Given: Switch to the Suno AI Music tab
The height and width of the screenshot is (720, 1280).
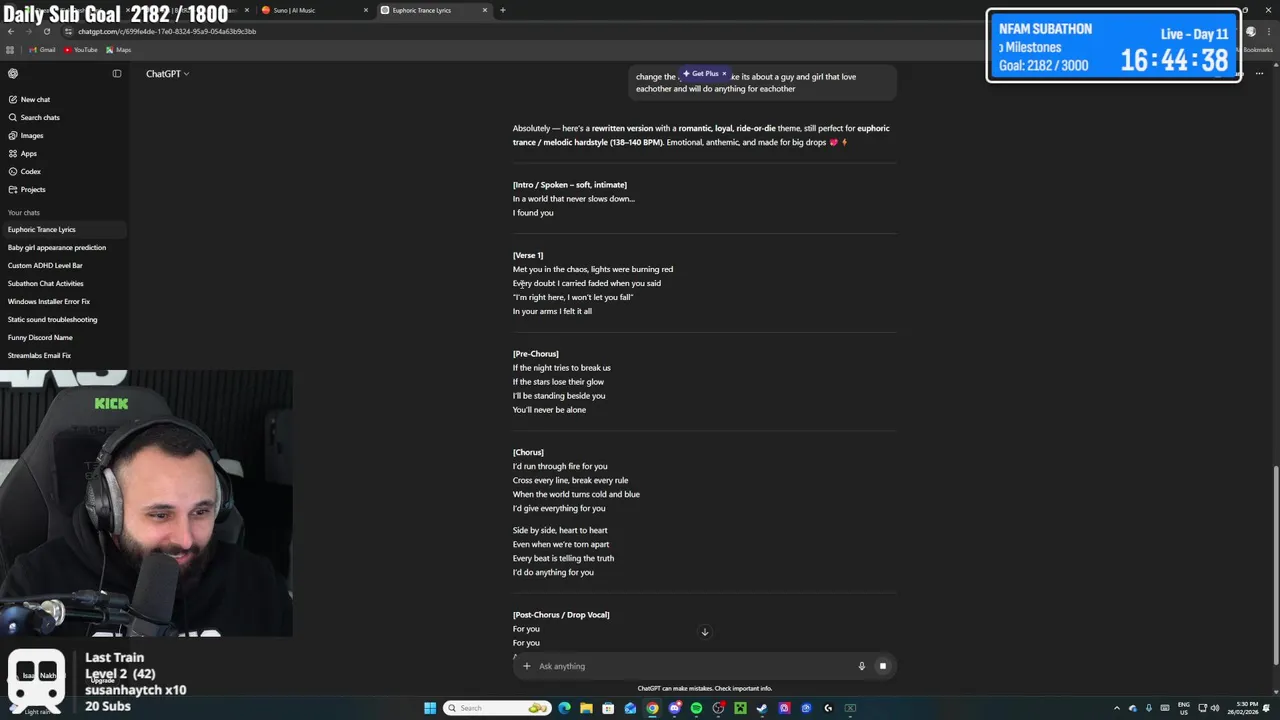Looking at the screenshot, I should (314, 10).
